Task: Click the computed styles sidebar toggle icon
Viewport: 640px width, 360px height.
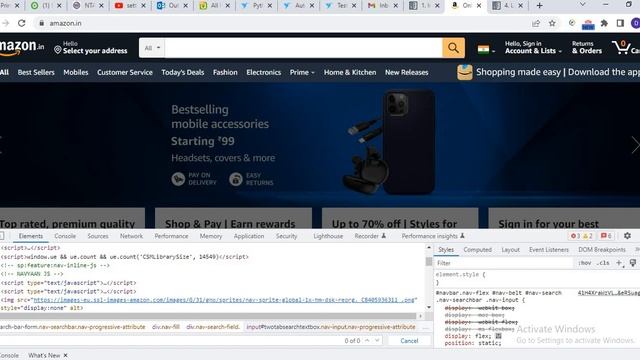Action: pyautogui.click(x=633, y=263)
